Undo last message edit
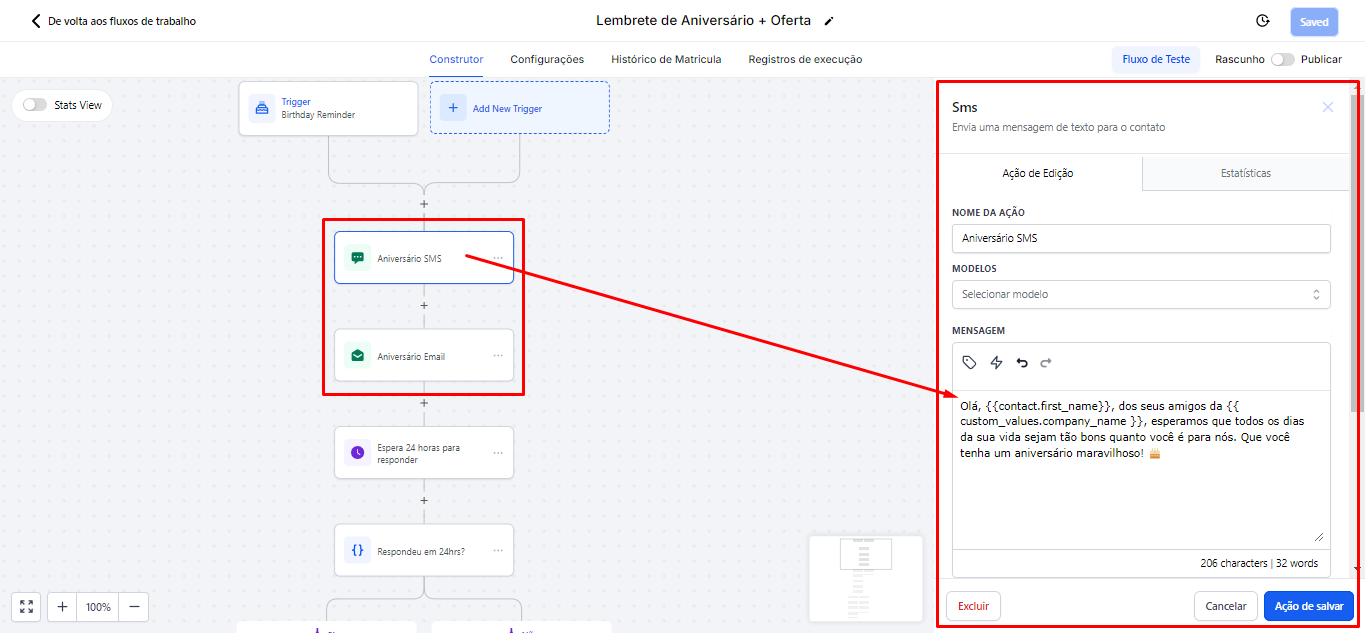Viewport: 1365px width, 633px height. 1021,363
